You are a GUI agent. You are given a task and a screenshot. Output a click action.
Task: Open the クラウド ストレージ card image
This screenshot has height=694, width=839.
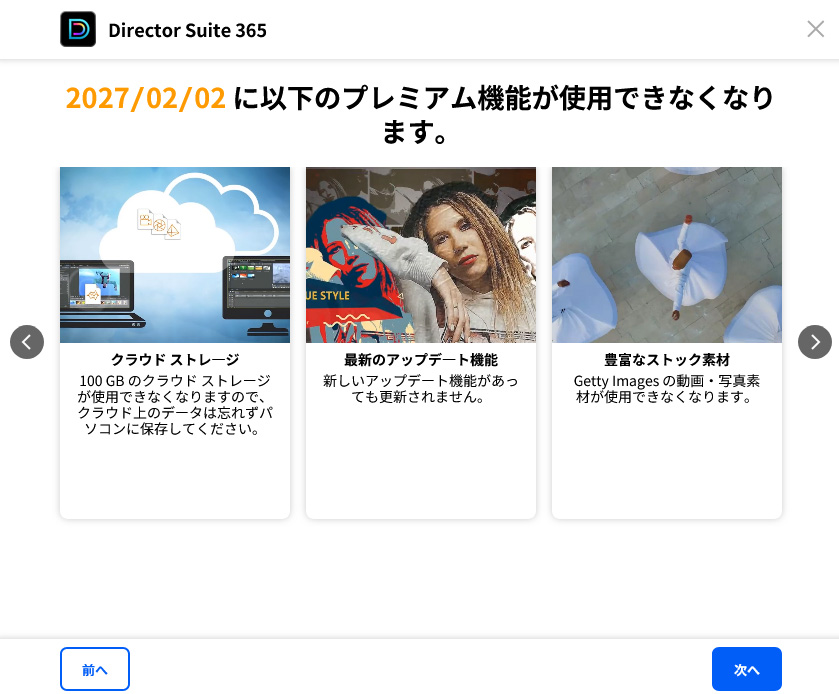click(175, 254)
